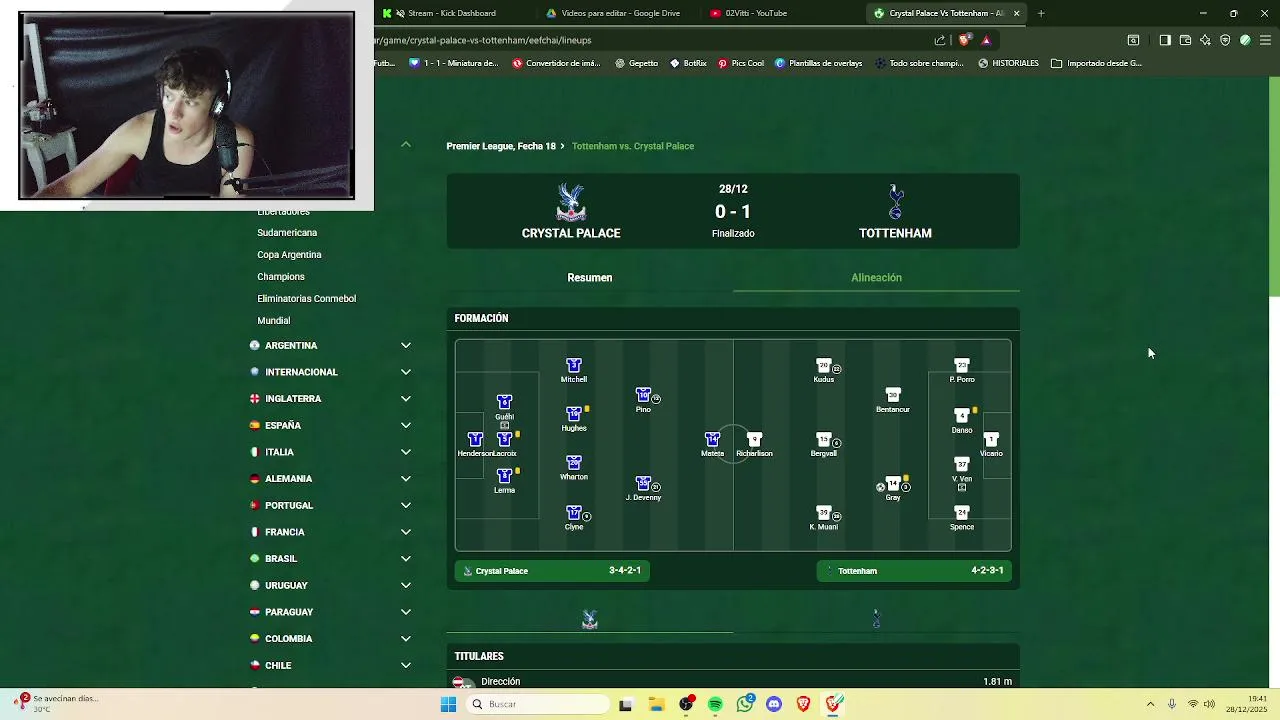Click Tottenham 4-2-3-1 formation bar
Viewport: 1280px width, 720px height.
pyautogui.click(x=914, y=571)
